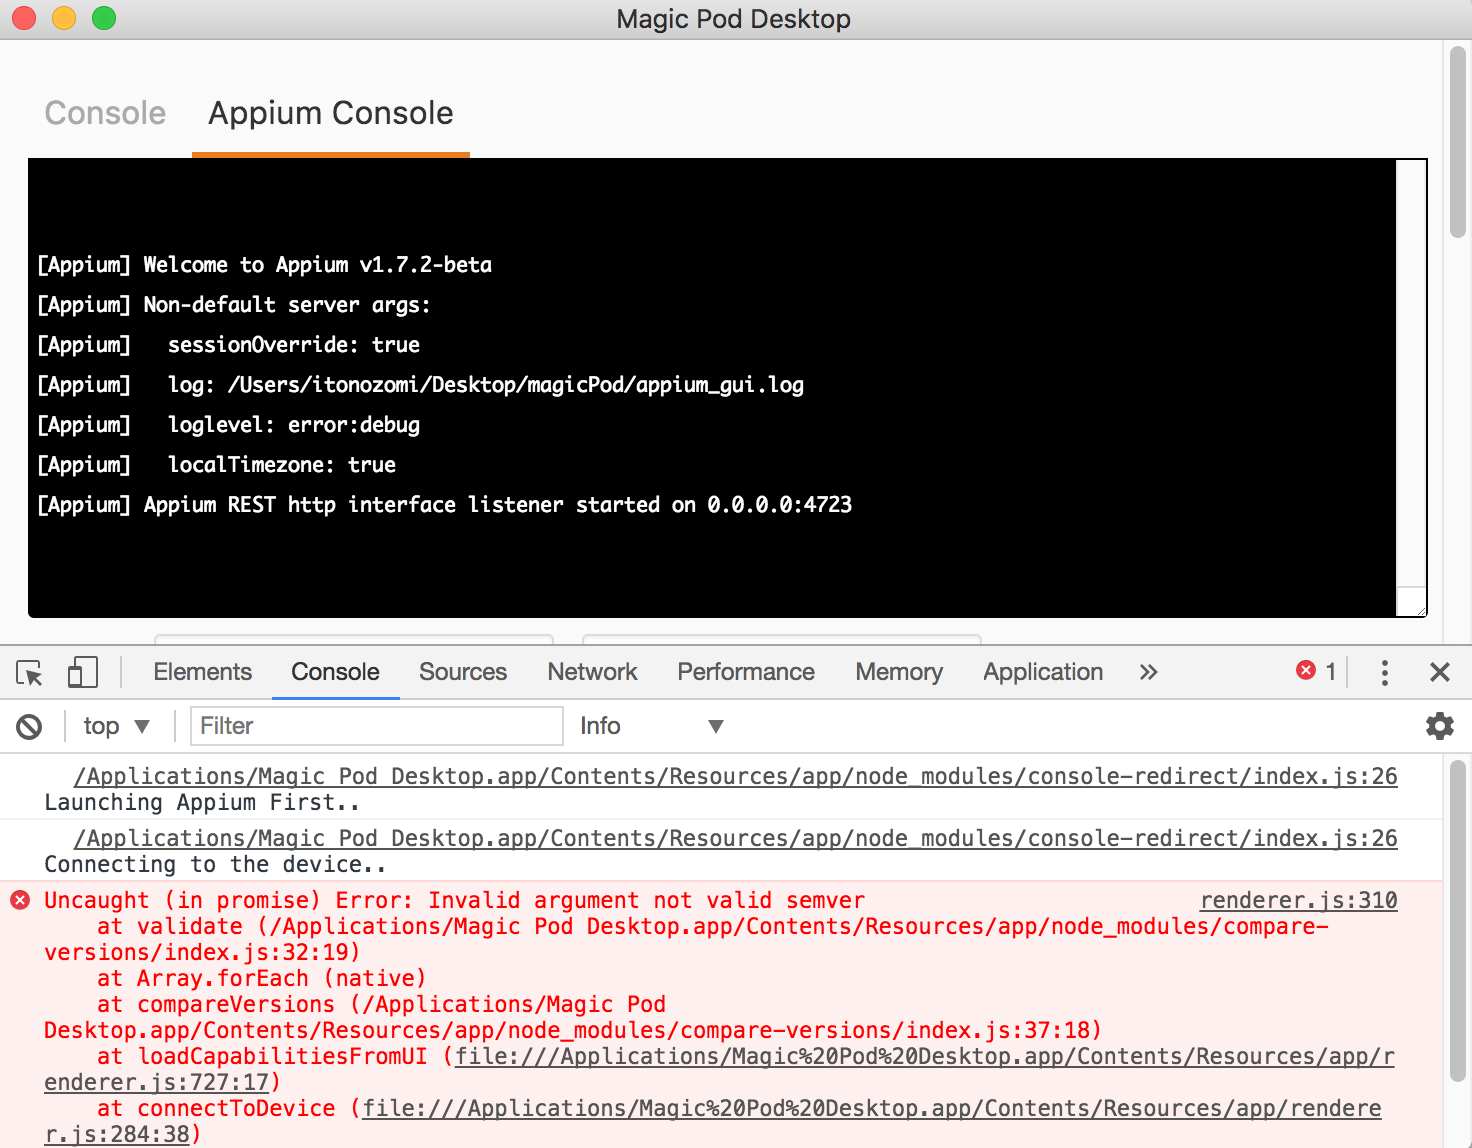The image size is (1472, 1148).
Task: Close the DevTools panel
Action: tap(1439, 672)
